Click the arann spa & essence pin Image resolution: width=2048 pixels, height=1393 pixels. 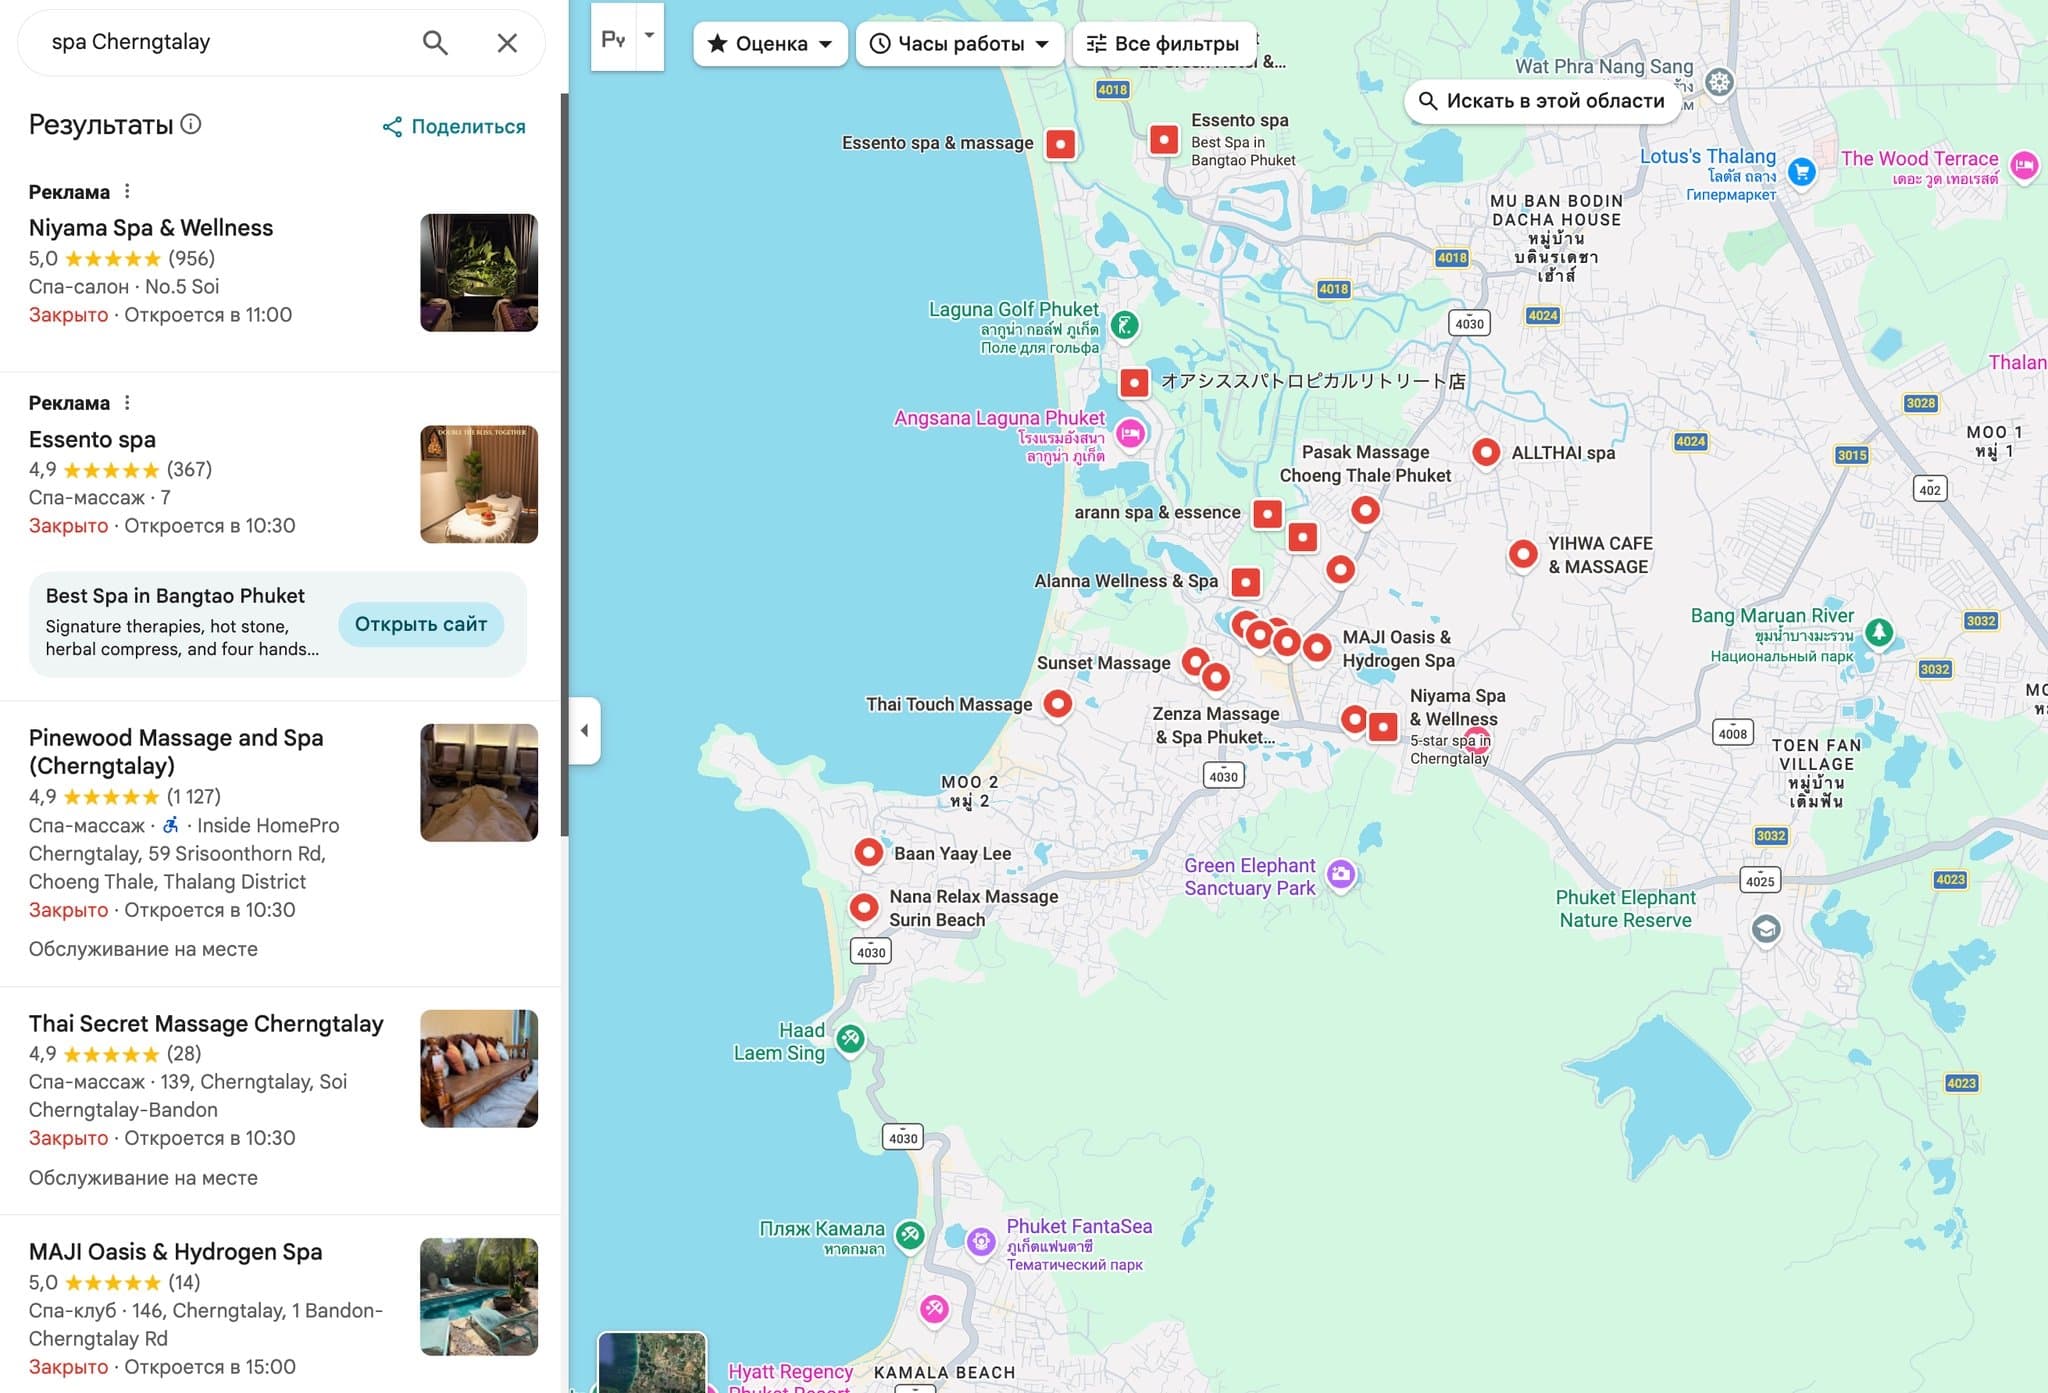point(1268,514)
